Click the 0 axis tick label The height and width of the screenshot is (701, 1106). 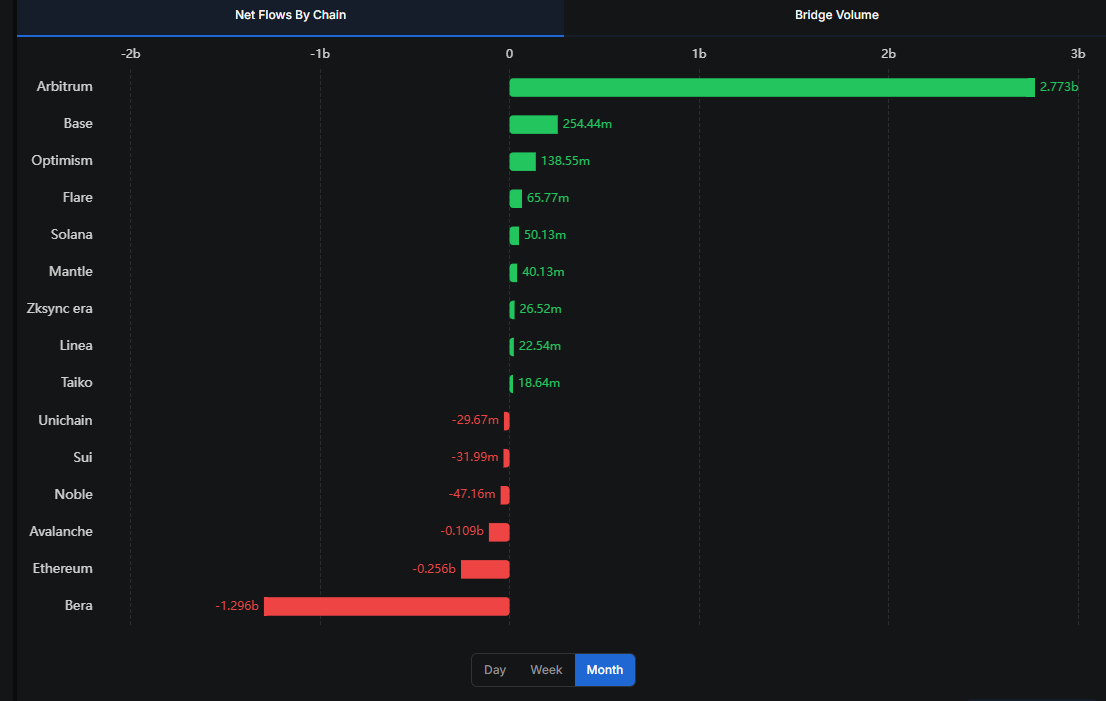point(509,54)
